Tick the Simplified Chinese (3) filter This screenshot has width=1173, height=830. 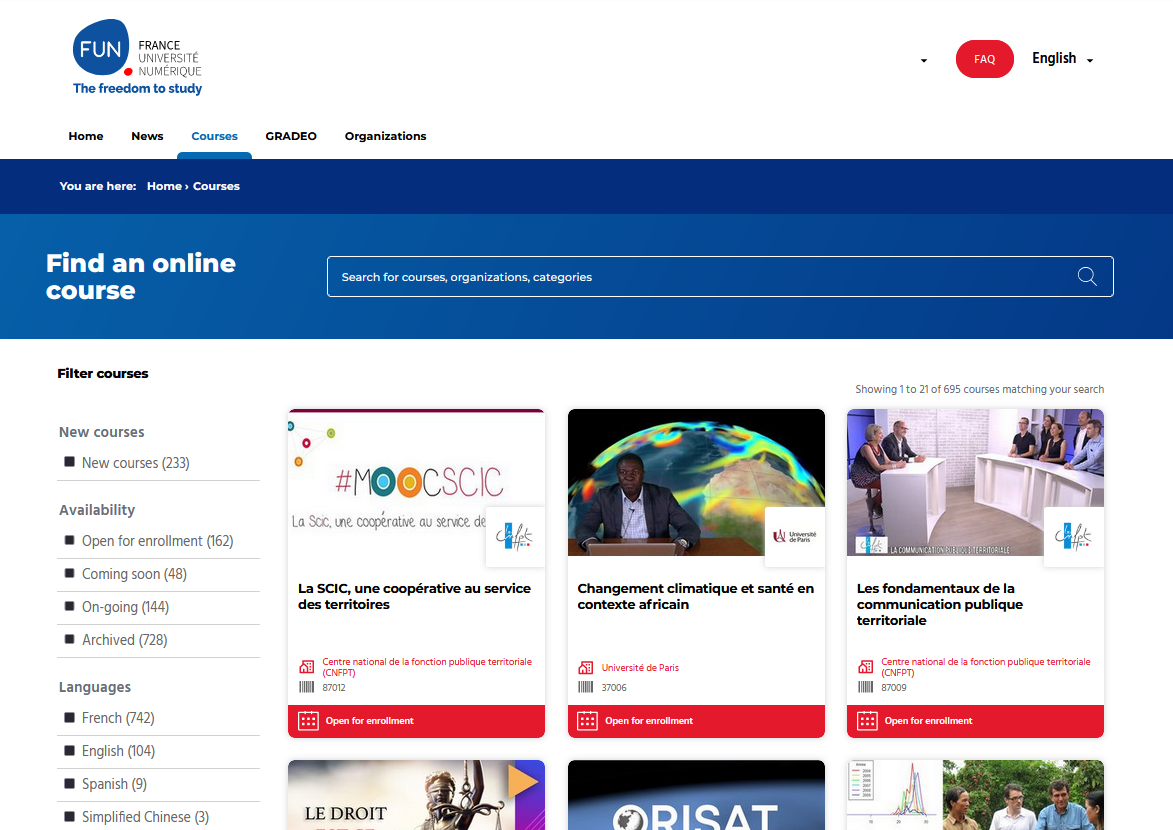pyautogui.click(x=70, y=816)
